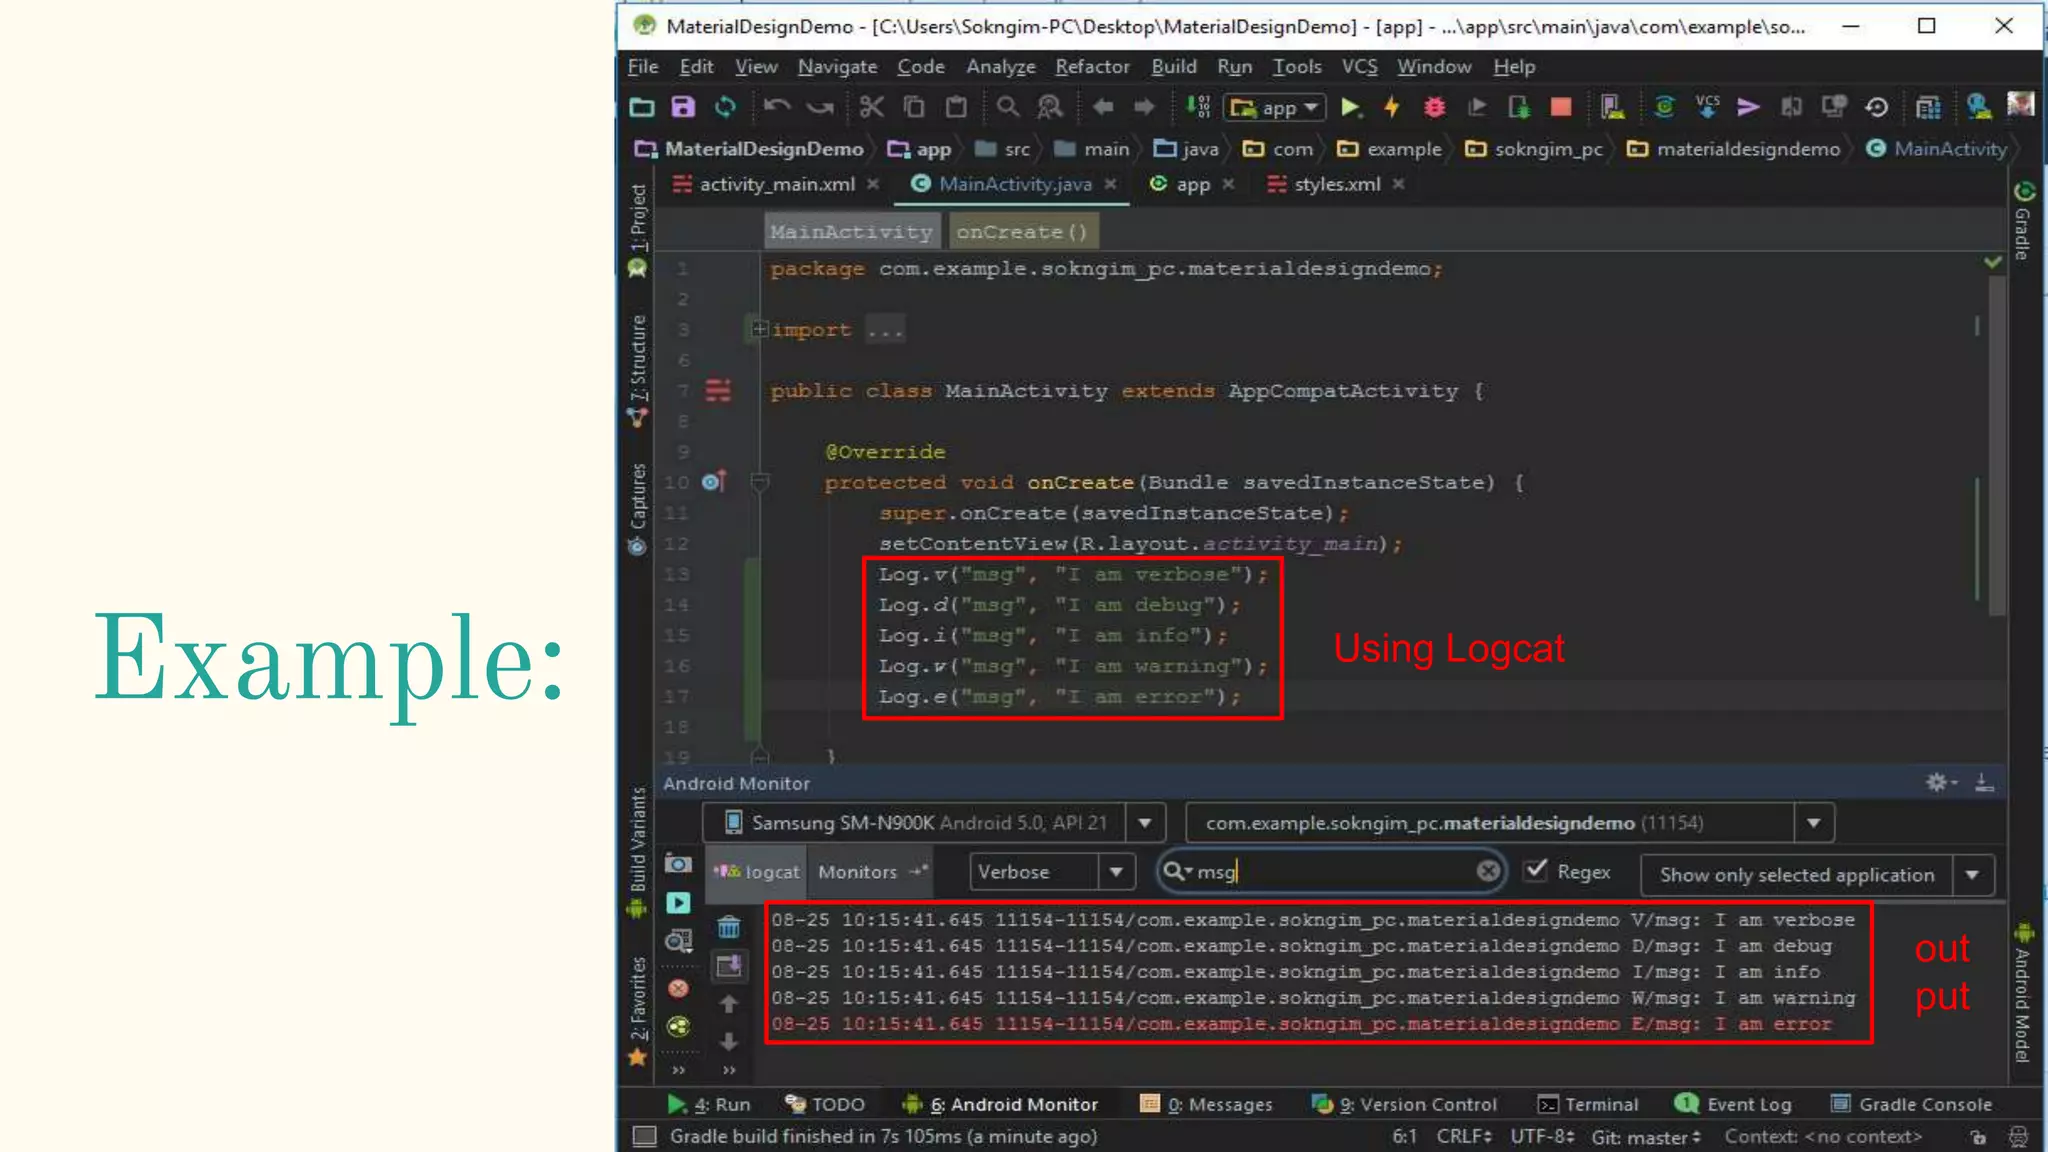Screen dimensions: 2048x1152
Task: Open the File menu
Action: click(x=643, y=66)
